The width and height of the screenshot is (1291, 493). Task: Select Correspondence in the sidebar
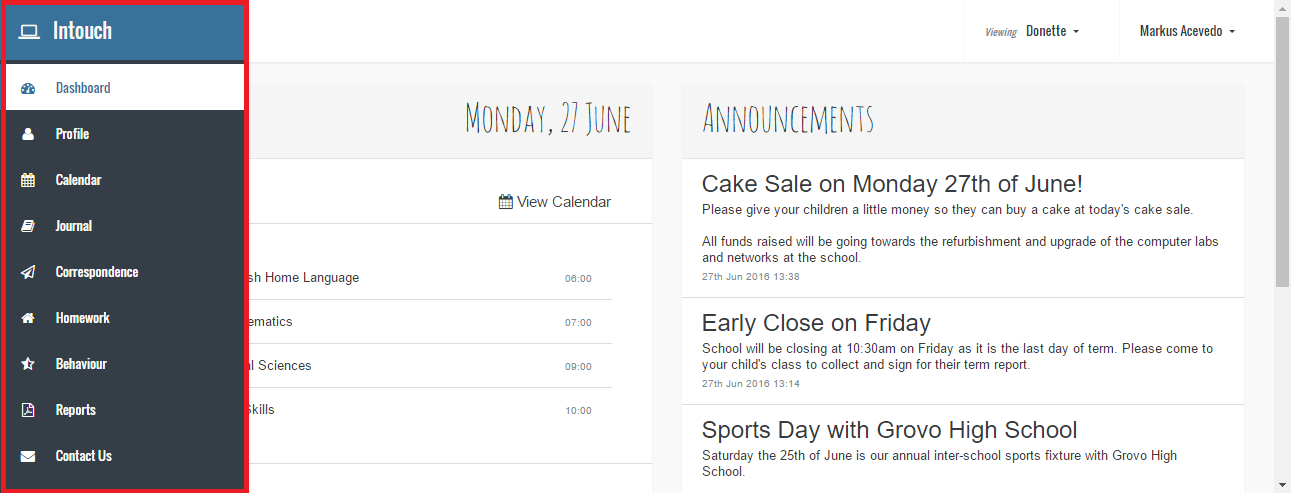(x=97, y=272)
